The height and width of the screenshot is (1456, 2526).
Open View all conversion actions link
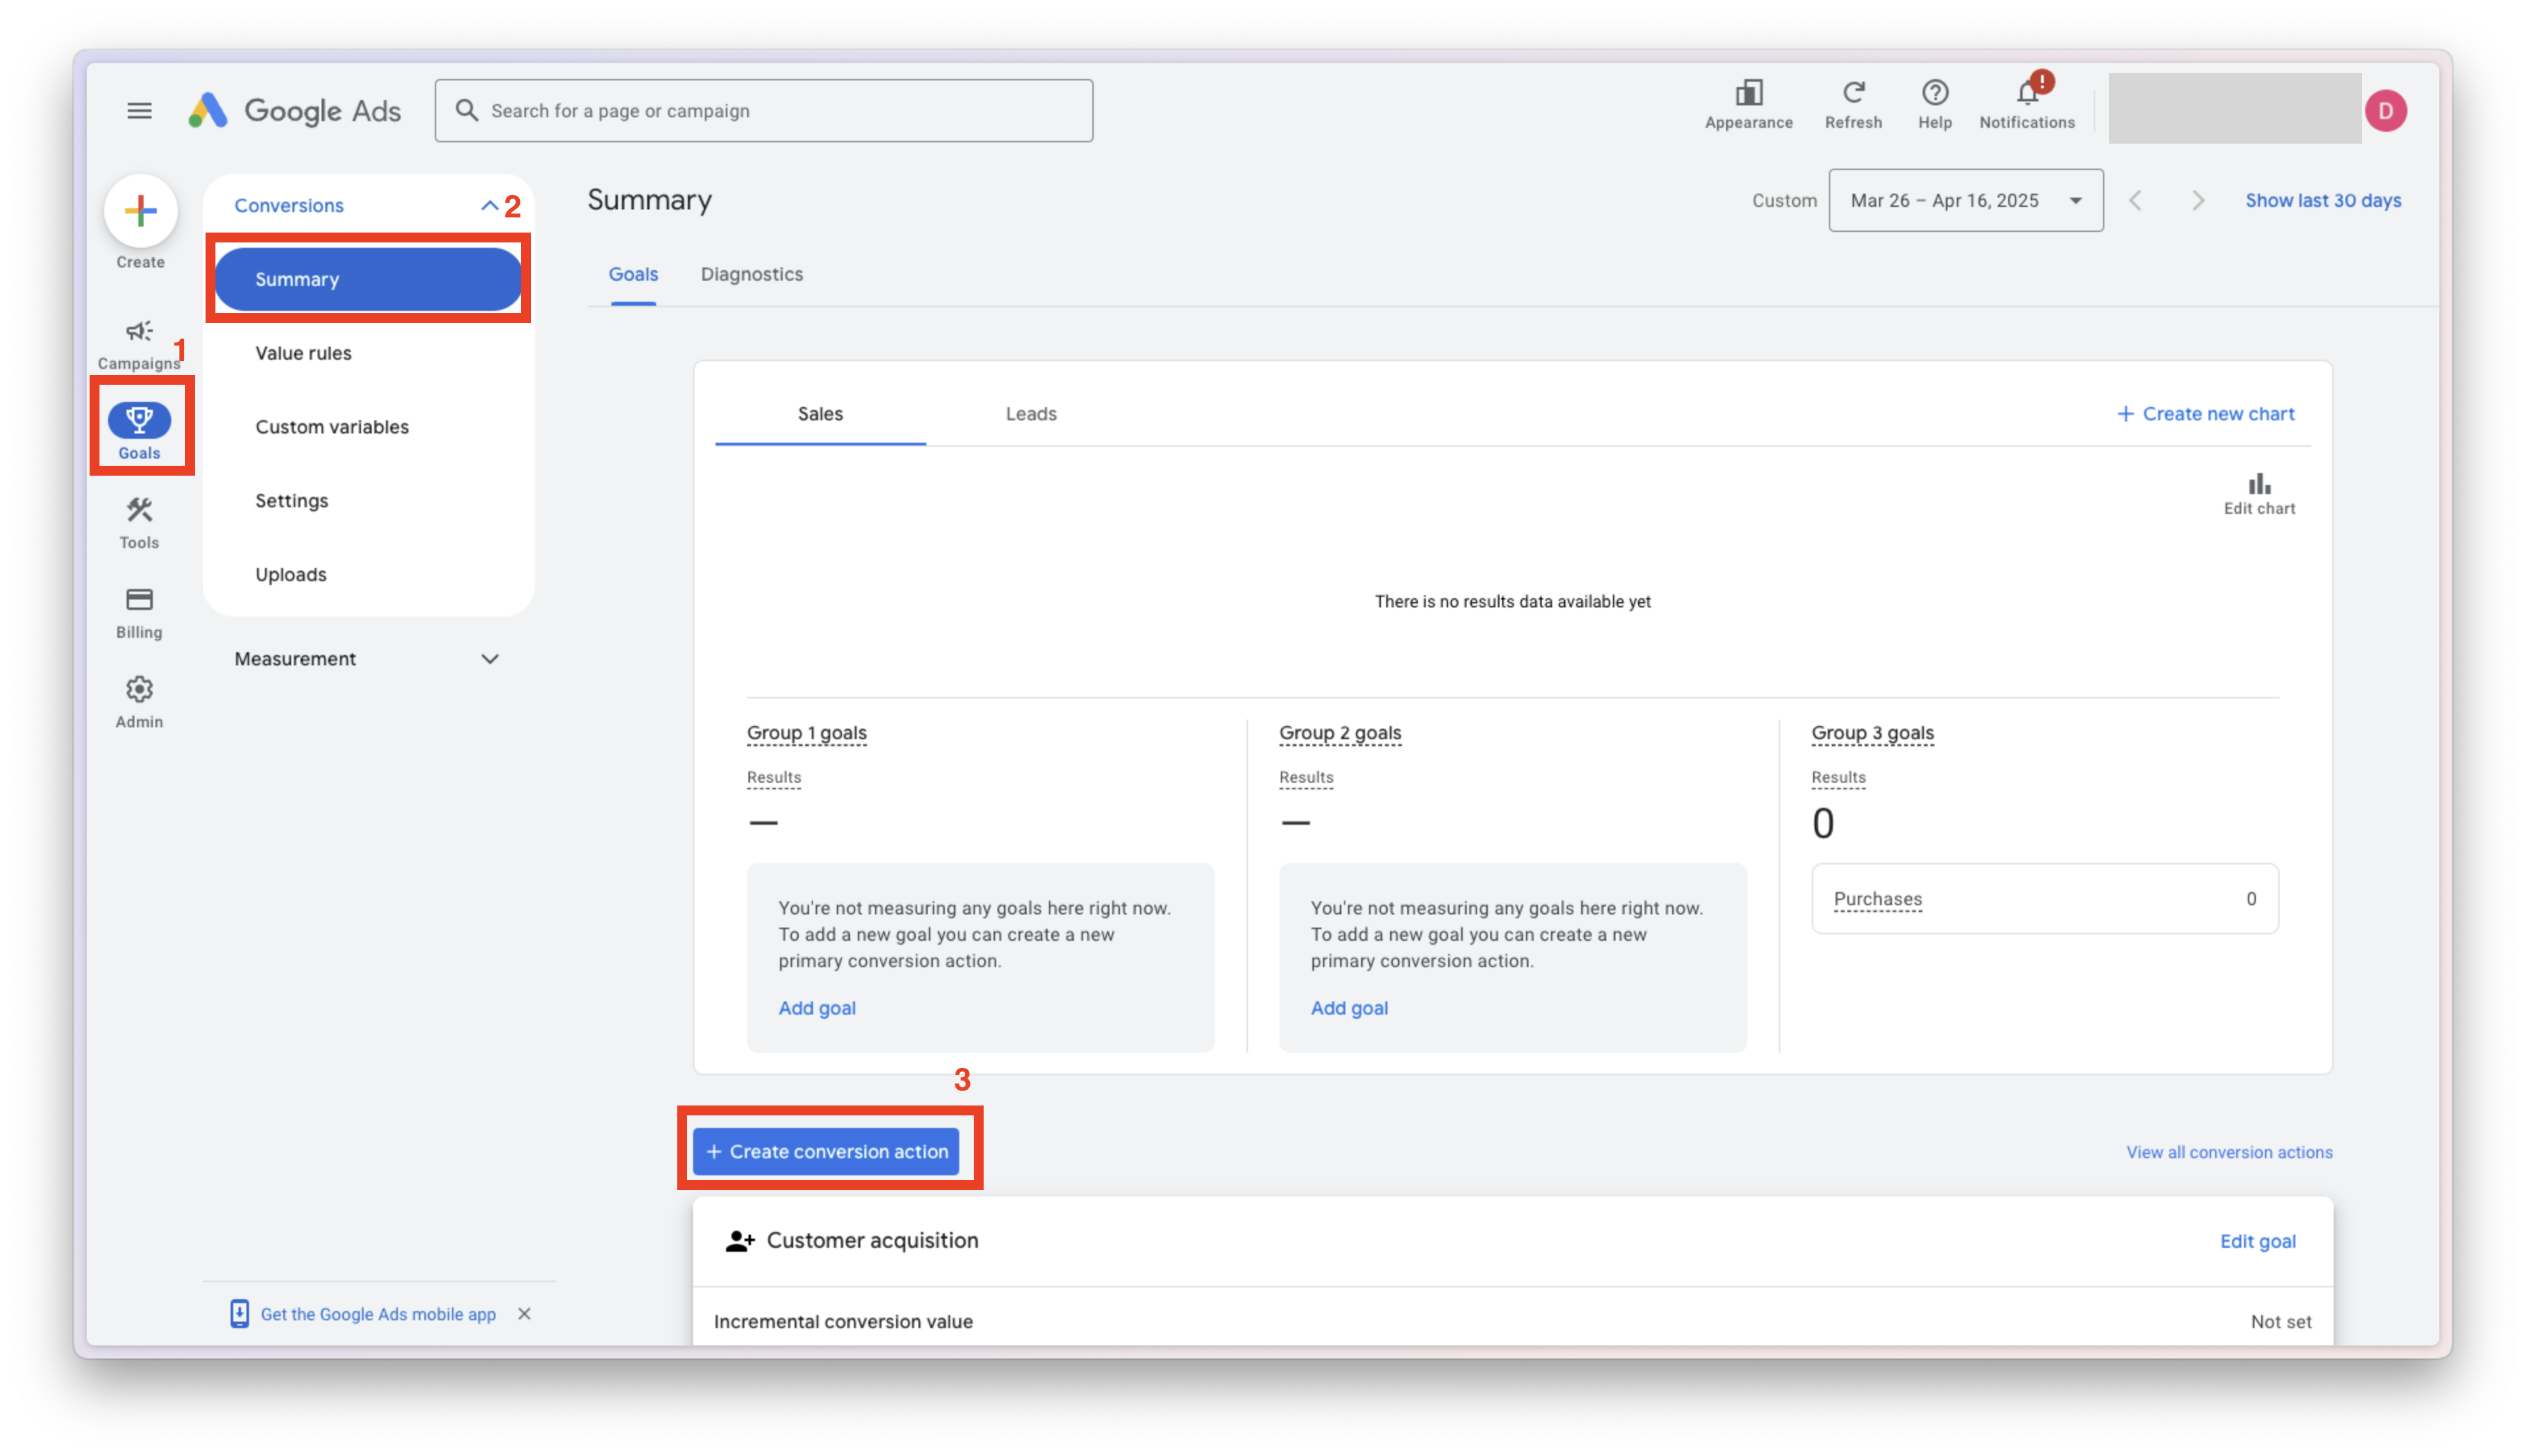(2228, 1152)
